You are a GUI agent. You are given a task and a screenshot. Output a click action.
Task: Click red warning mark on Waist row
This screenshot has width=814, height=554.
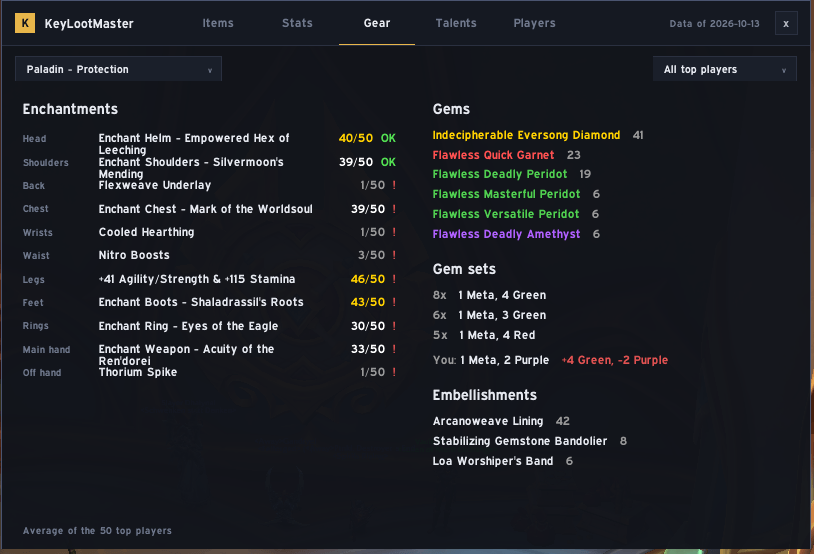395,255
